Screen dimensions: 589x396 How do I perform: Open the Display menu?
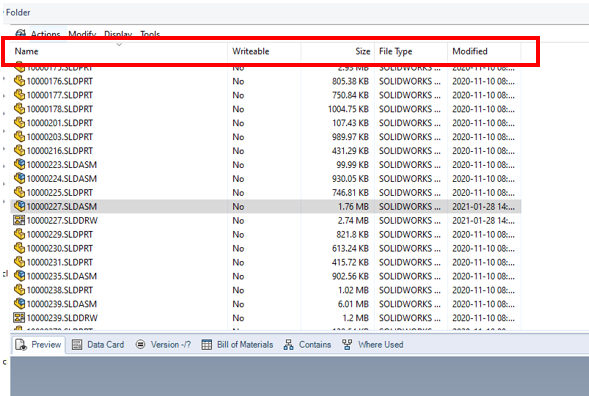118,34
